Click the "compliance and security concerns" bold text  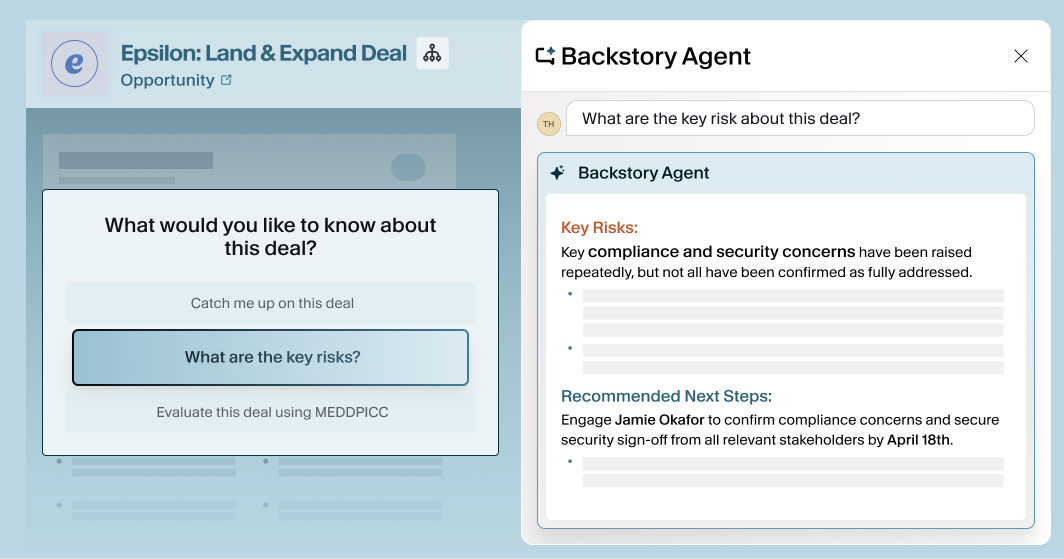tap(721, 252)
